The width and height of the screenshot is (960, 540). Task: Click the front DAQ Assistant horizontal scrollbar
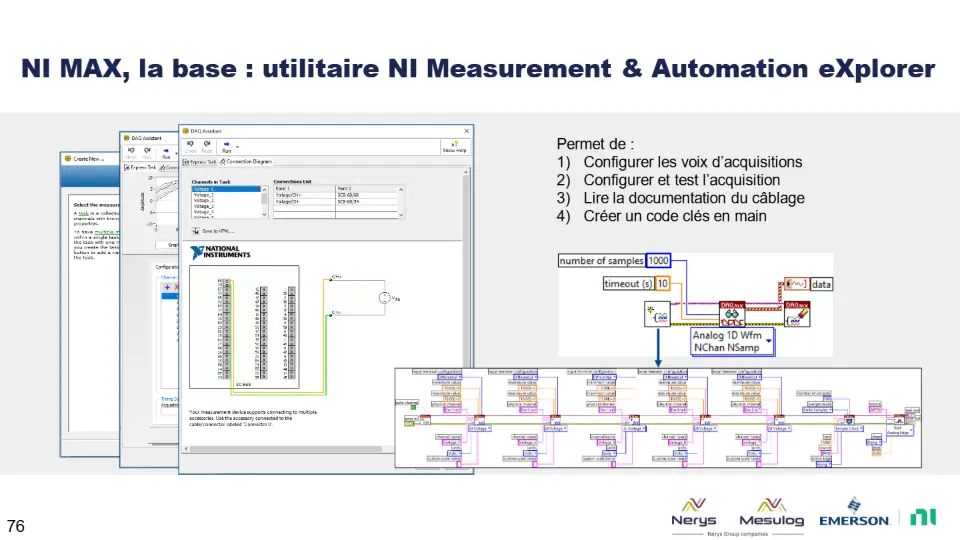(x=287, y=449)
